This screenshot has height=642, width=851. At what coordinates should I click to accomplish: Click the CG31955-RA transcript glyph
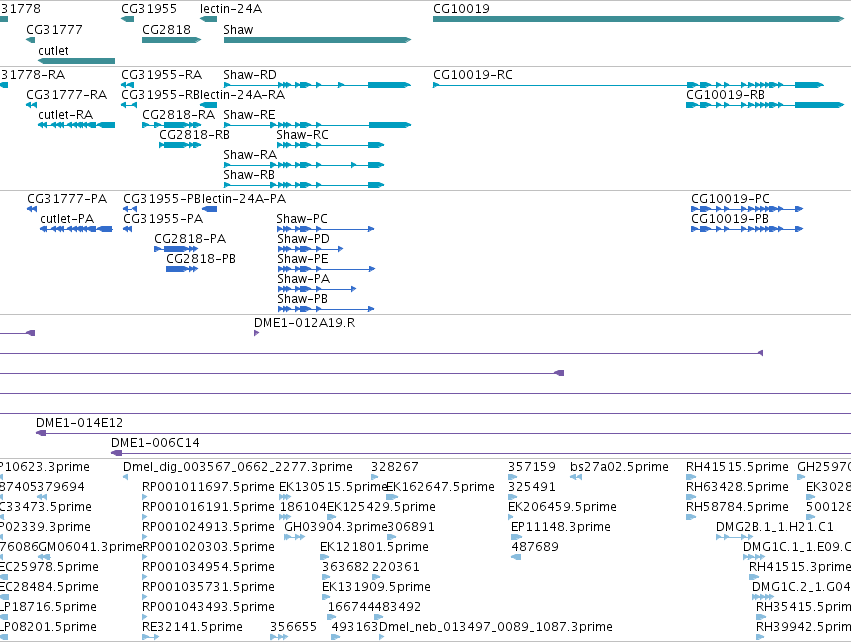pyautogui.click(x=128, y=85)
